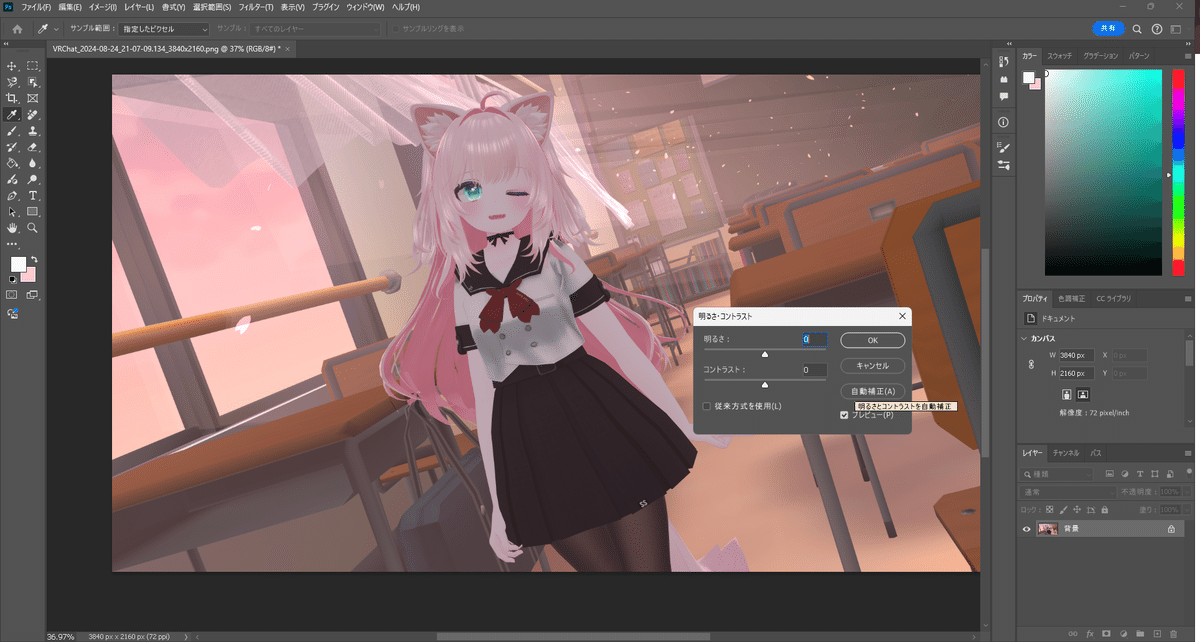
Task: Toggle lock image pixels brush icon
Action: point(1063,509)
